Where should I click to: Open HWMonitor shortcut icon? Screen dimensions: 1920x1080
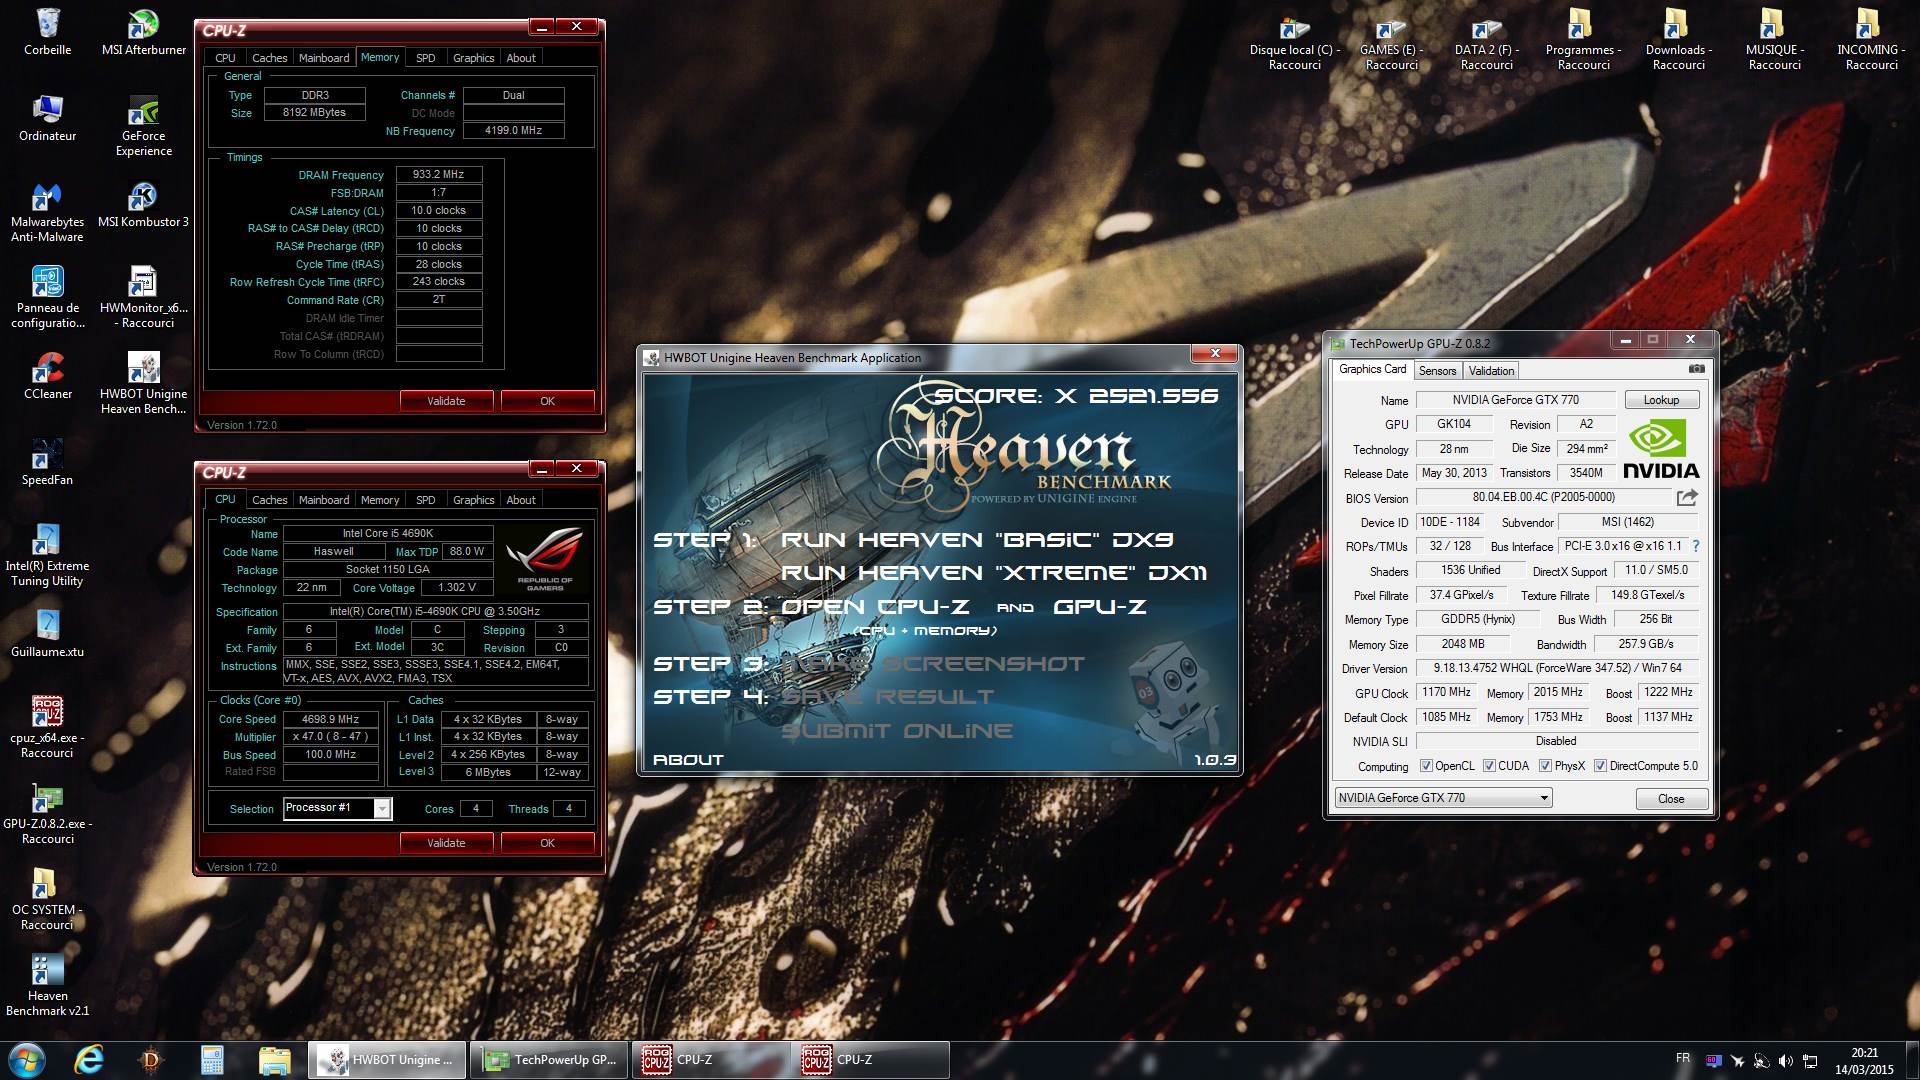[144, 298]
